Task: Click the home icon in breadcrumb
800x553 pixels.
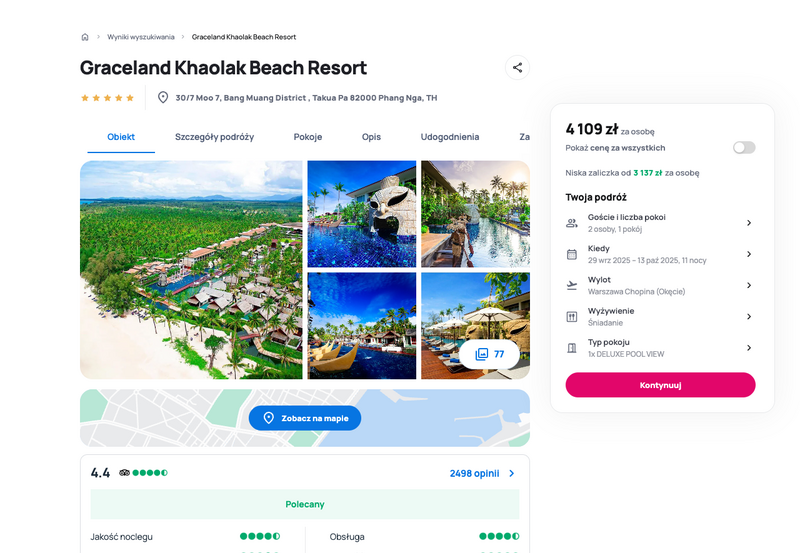Action: [x=85, y=37]
